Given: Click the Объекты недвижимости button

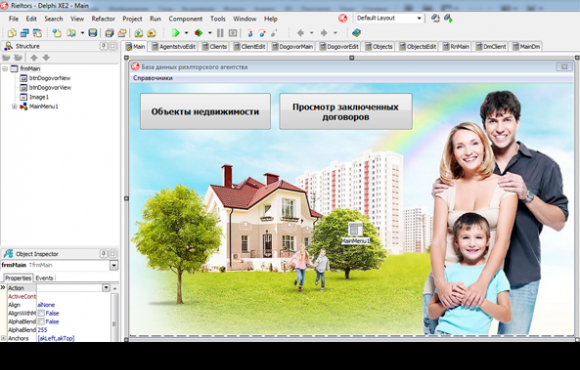Looking at the screenshot, I should coord(205,111).
